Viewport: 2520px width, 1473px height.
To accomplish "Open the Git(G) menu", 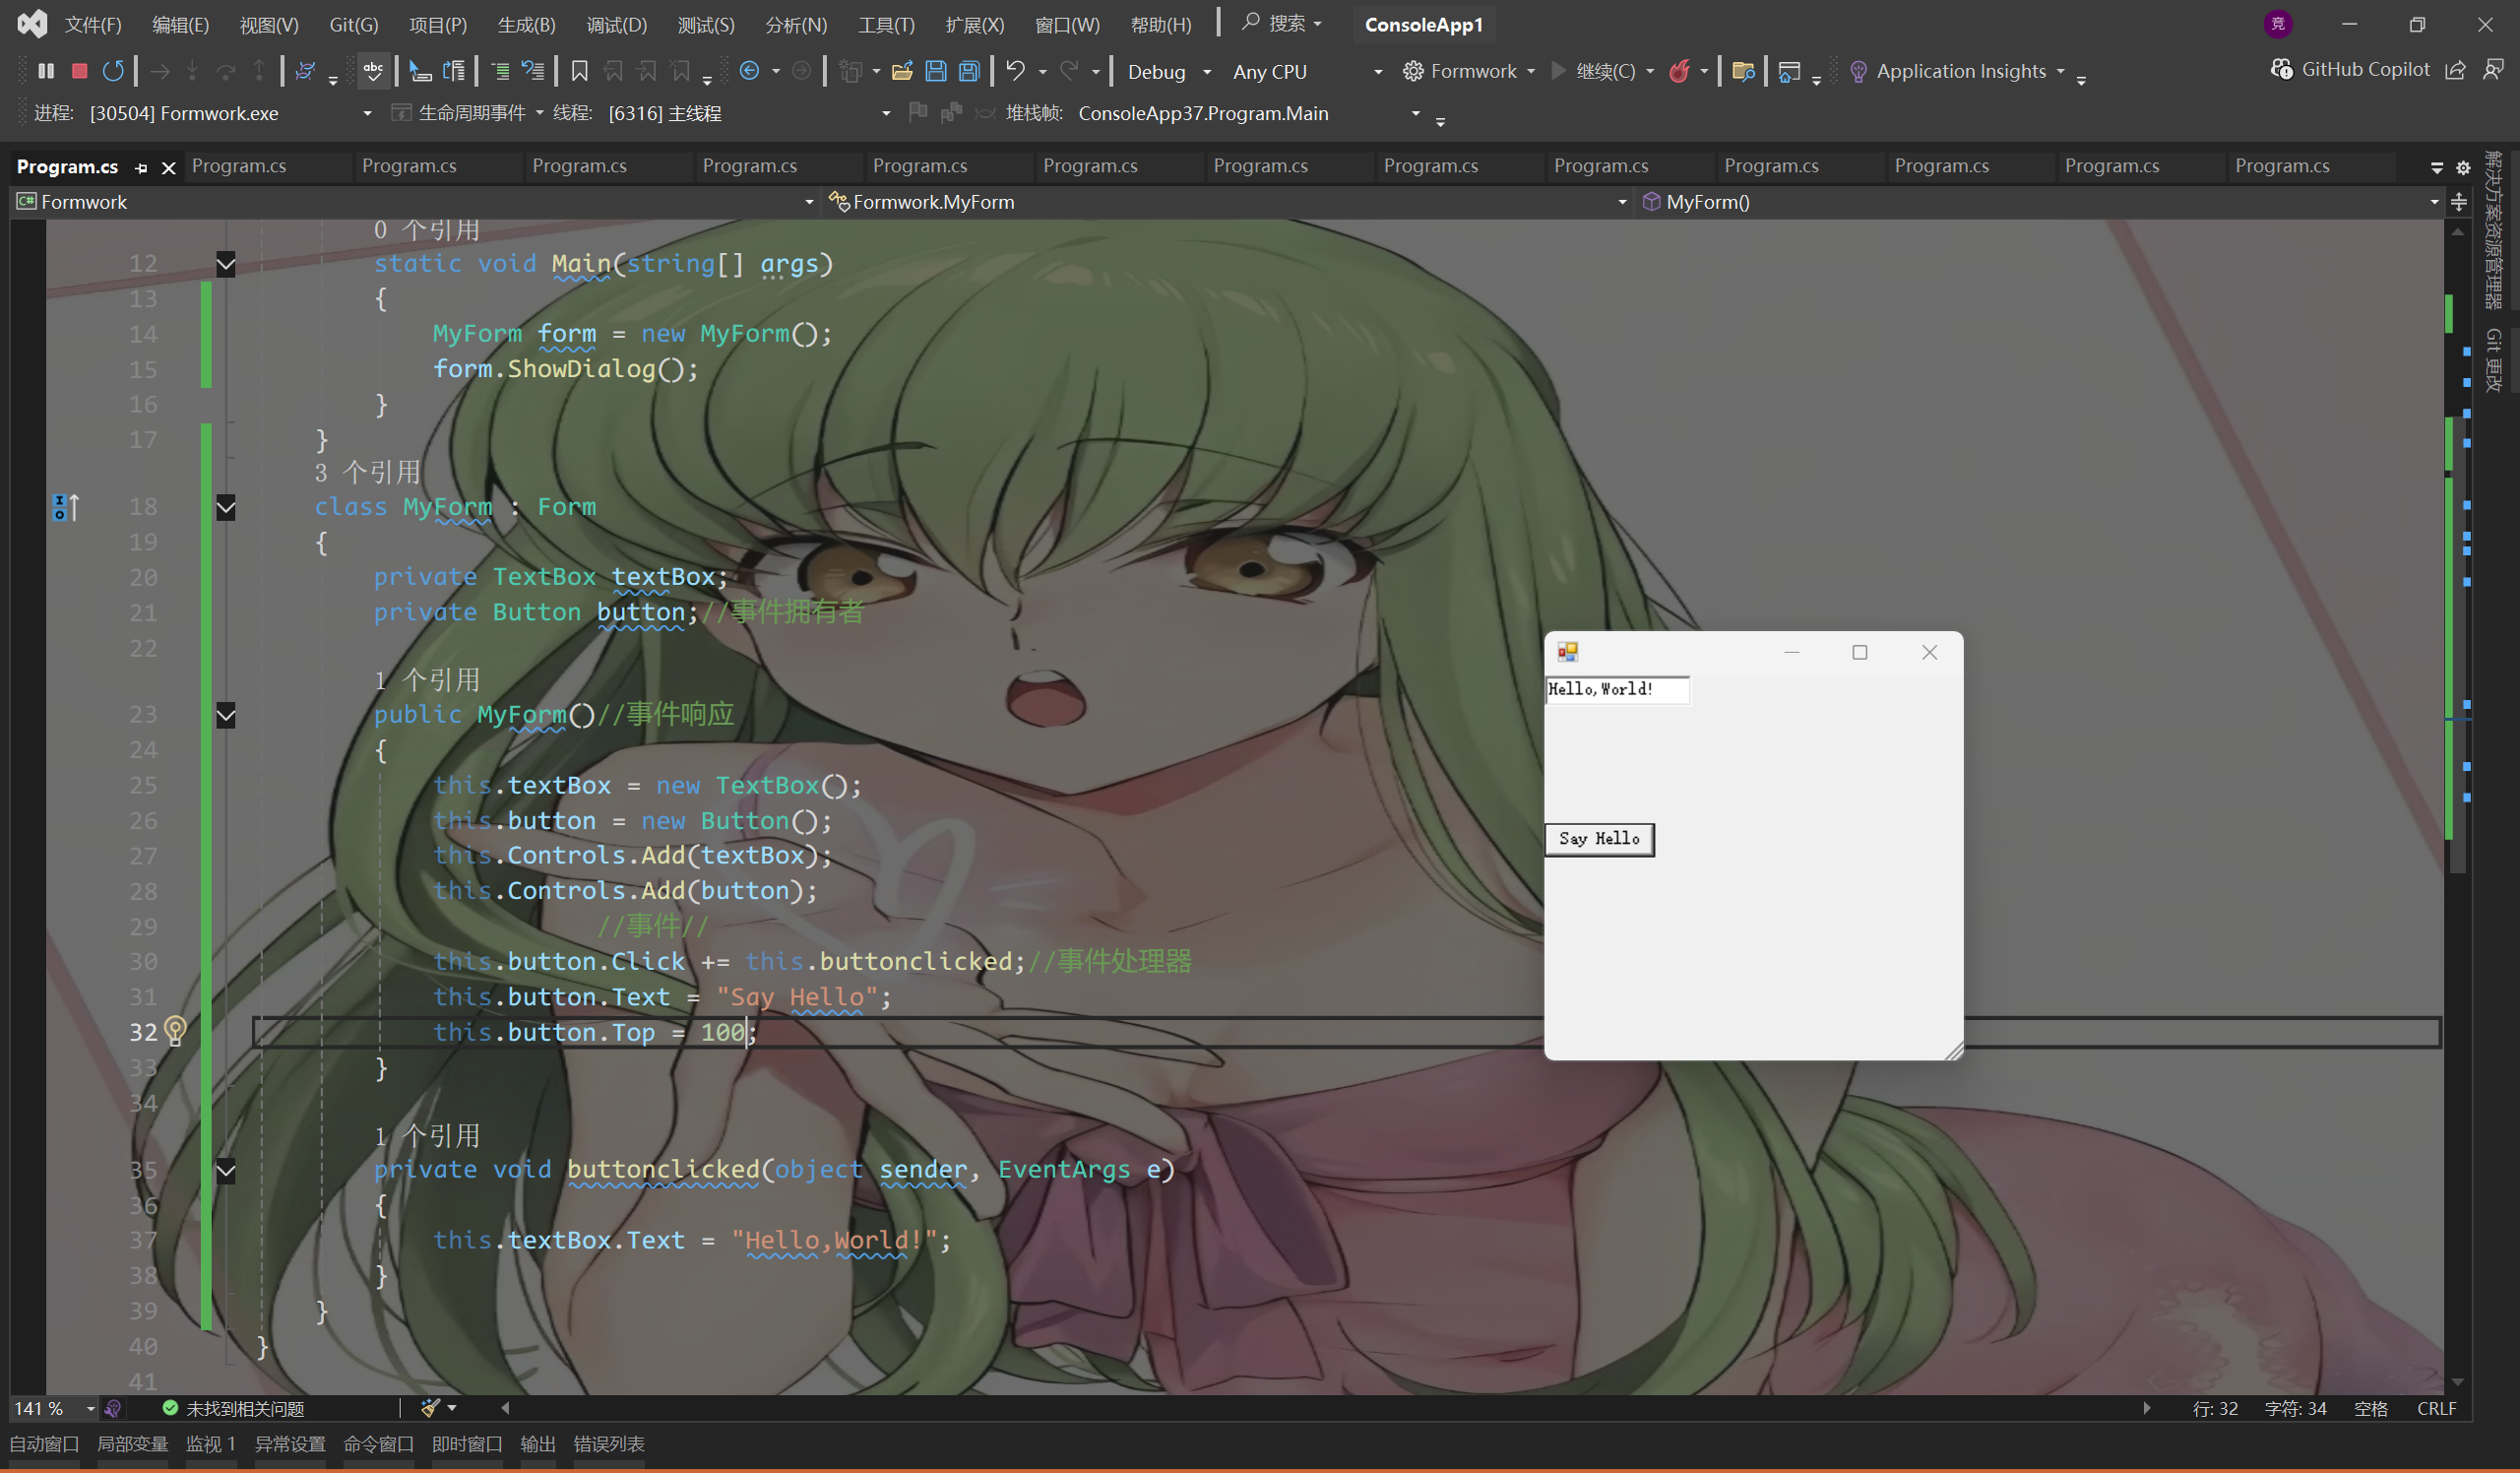I will (354, 25).
